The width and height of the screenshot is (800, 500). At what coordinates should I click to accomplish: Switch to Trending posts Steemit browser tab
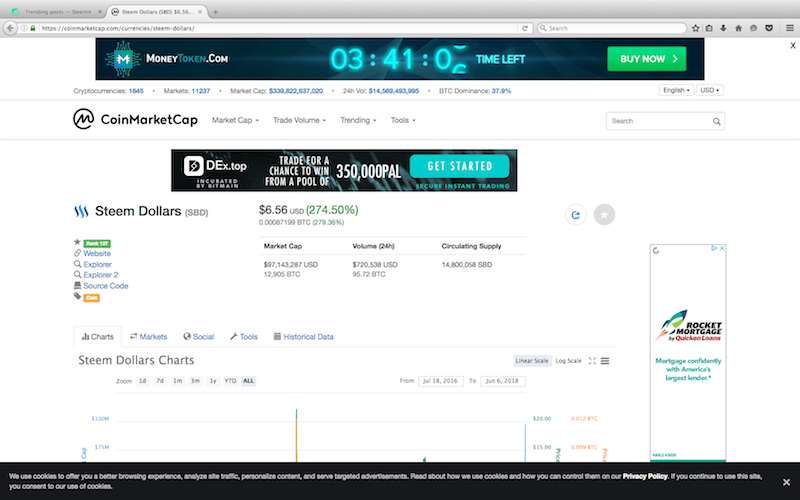coord(57,12)
